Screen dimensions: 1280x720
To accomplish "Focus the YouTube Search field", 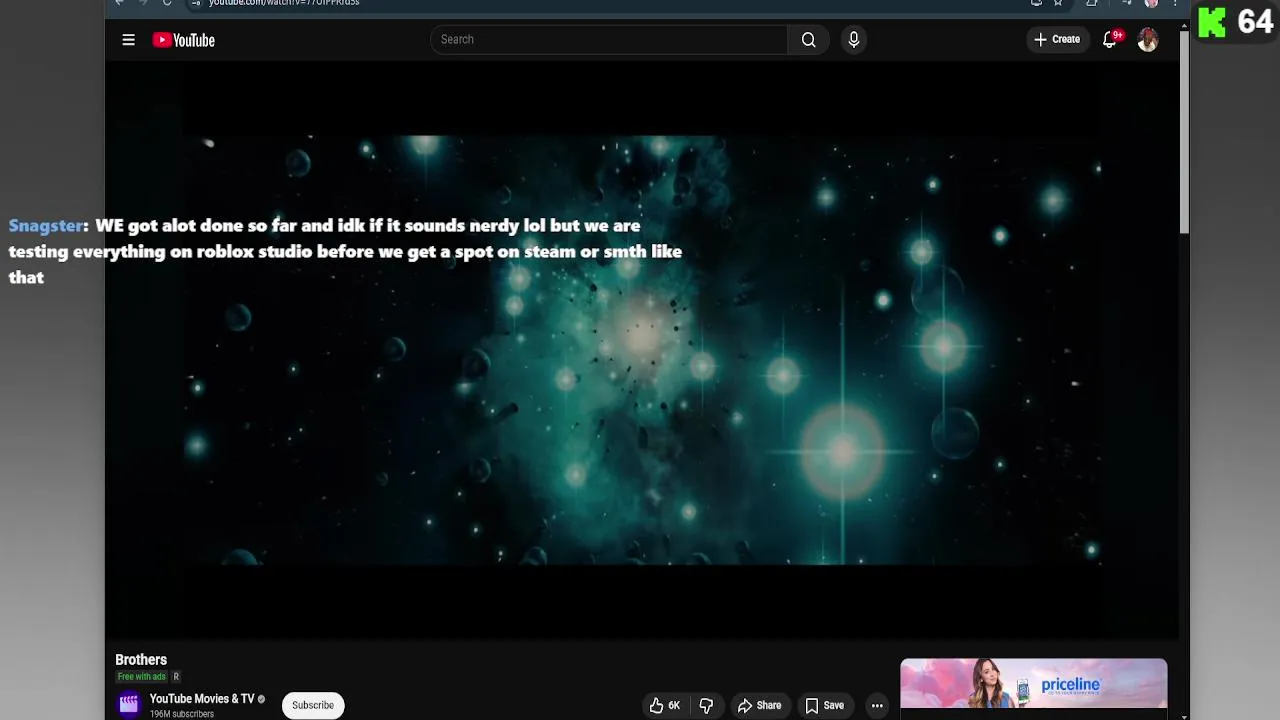I will point(609,40).
